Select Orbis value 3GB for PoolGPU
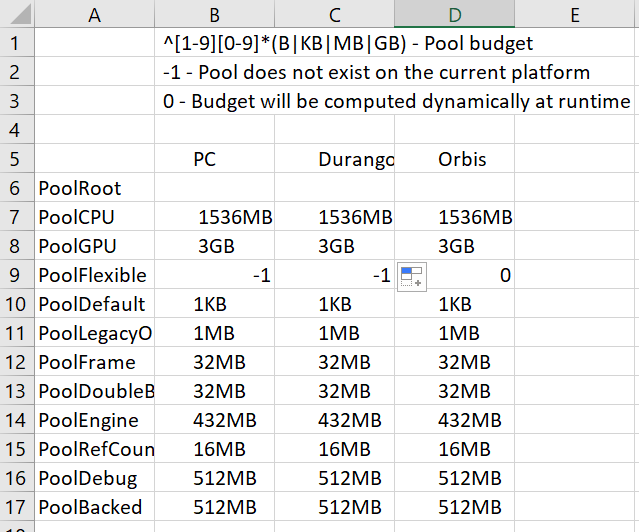639x532 pixels. 454,245
